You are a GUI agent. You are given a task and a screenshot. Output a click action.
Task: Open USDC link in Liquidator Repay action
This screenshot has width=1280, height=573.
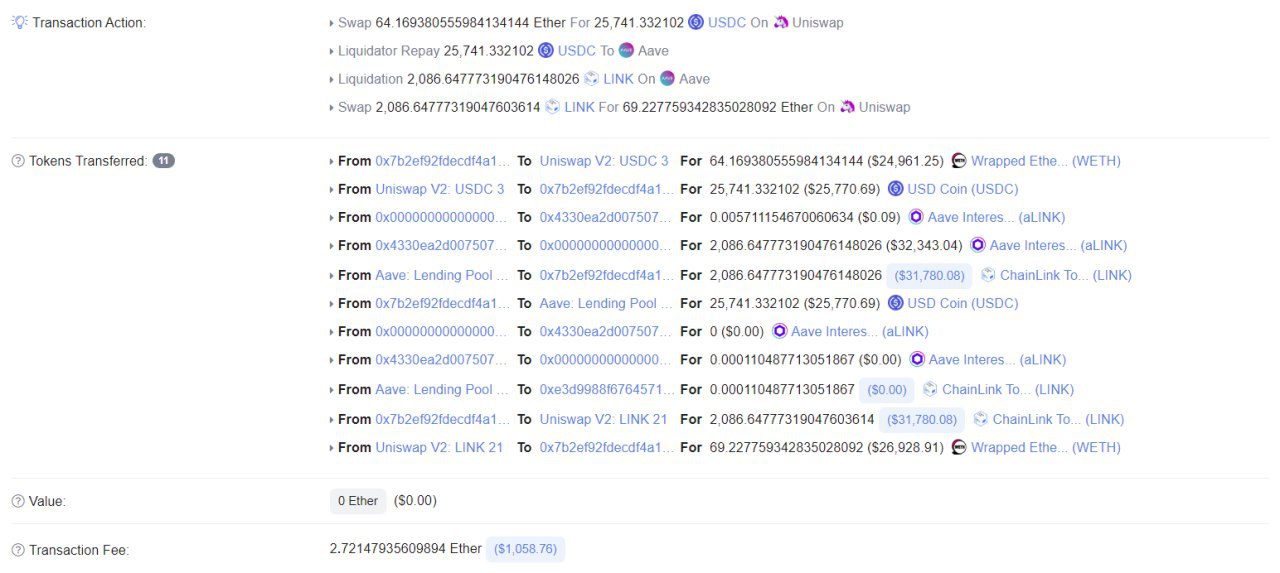(x=577, y=50)
